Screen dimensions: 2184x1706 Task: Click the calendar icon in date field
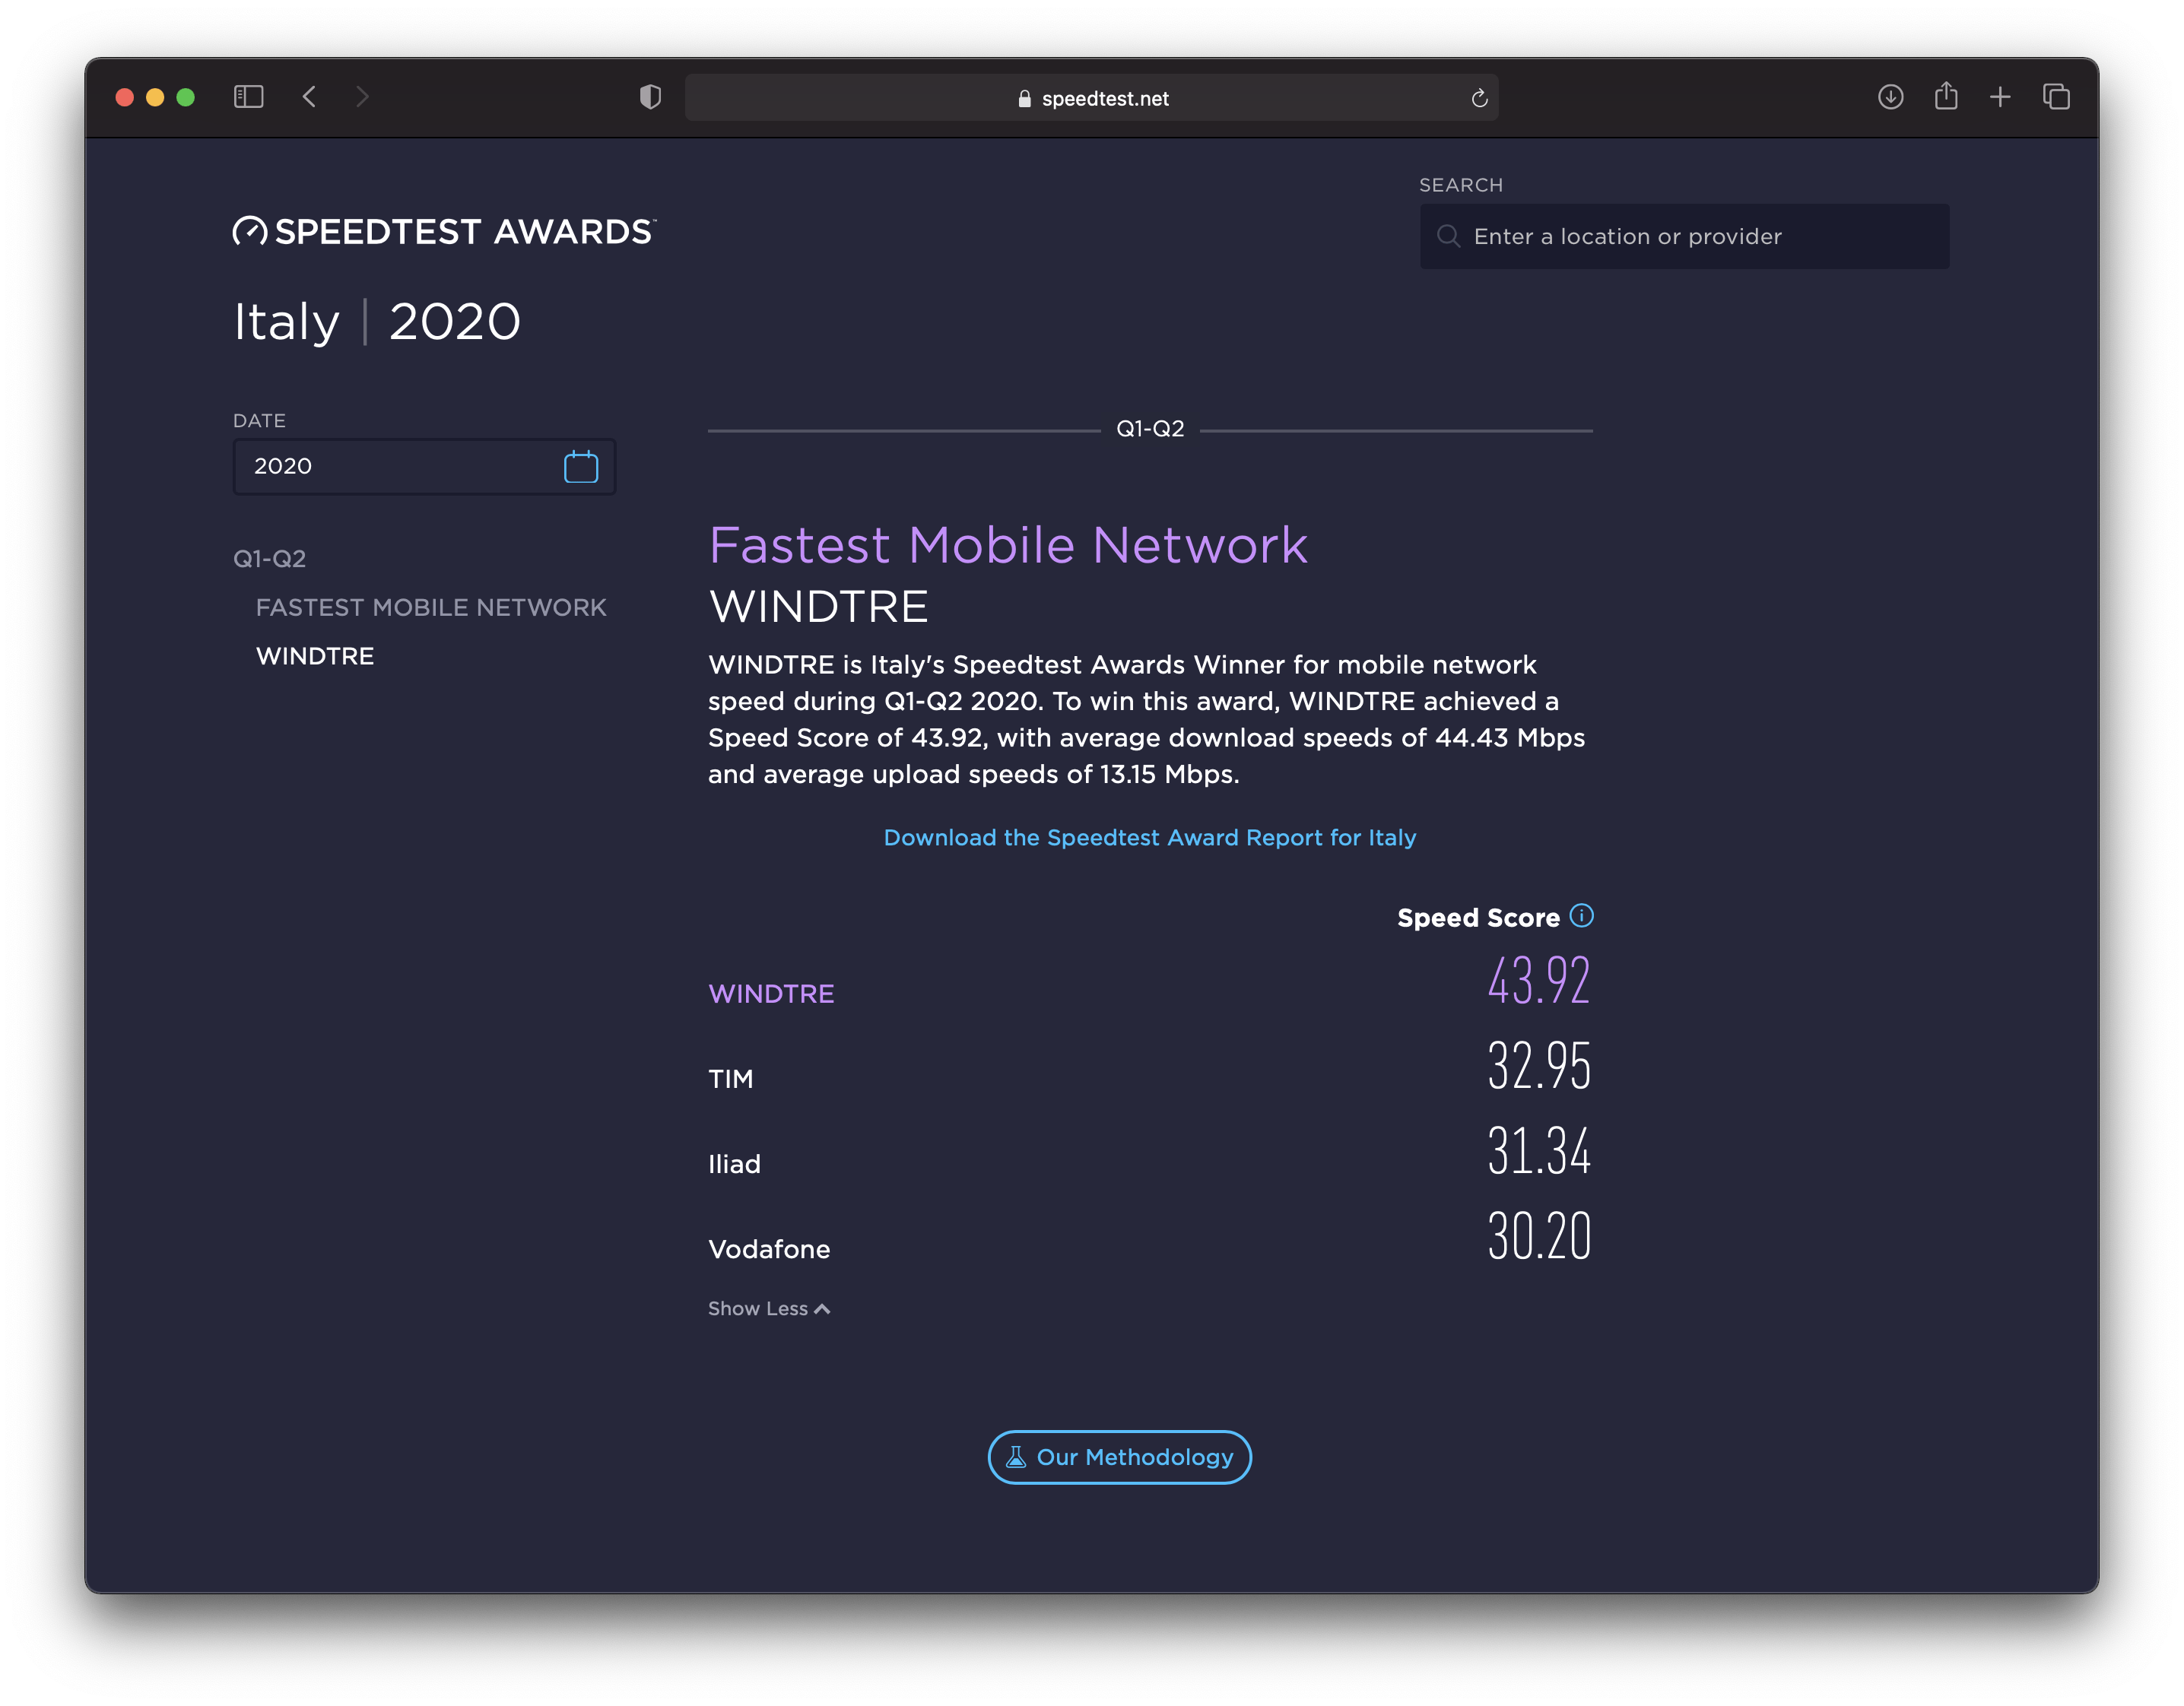[581, 466]
